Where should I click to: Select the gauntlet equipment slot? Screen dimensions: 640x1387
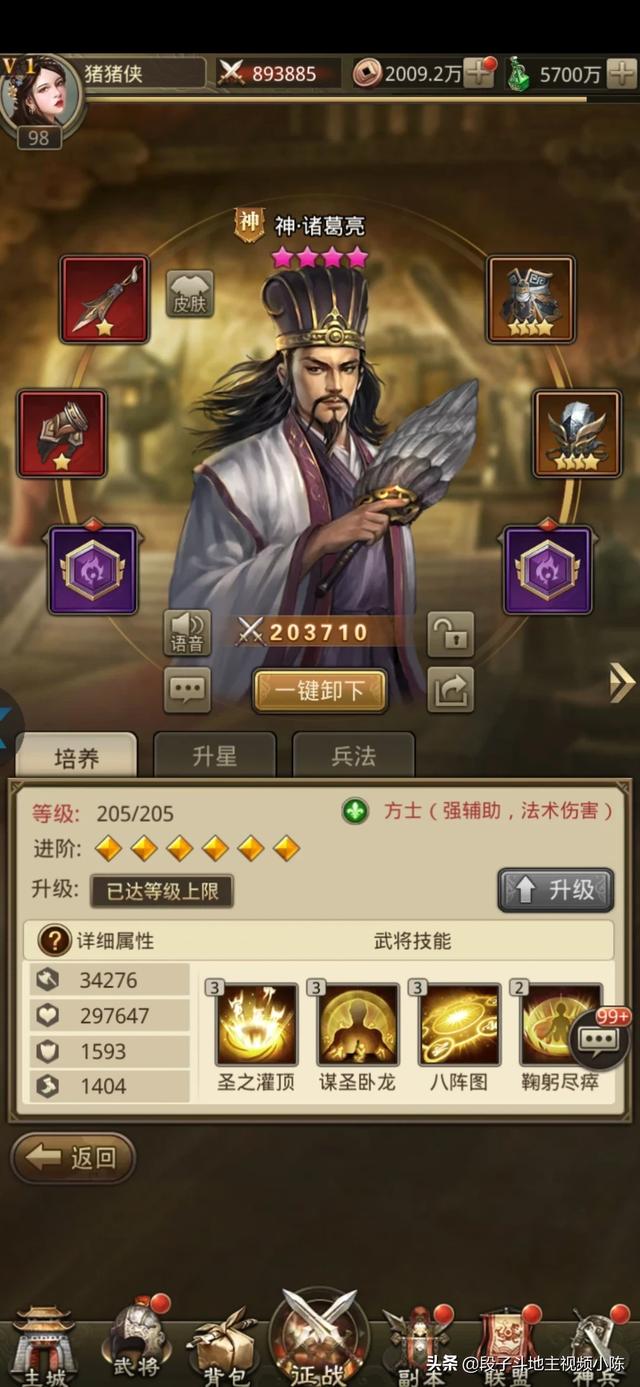pos(61,433)
